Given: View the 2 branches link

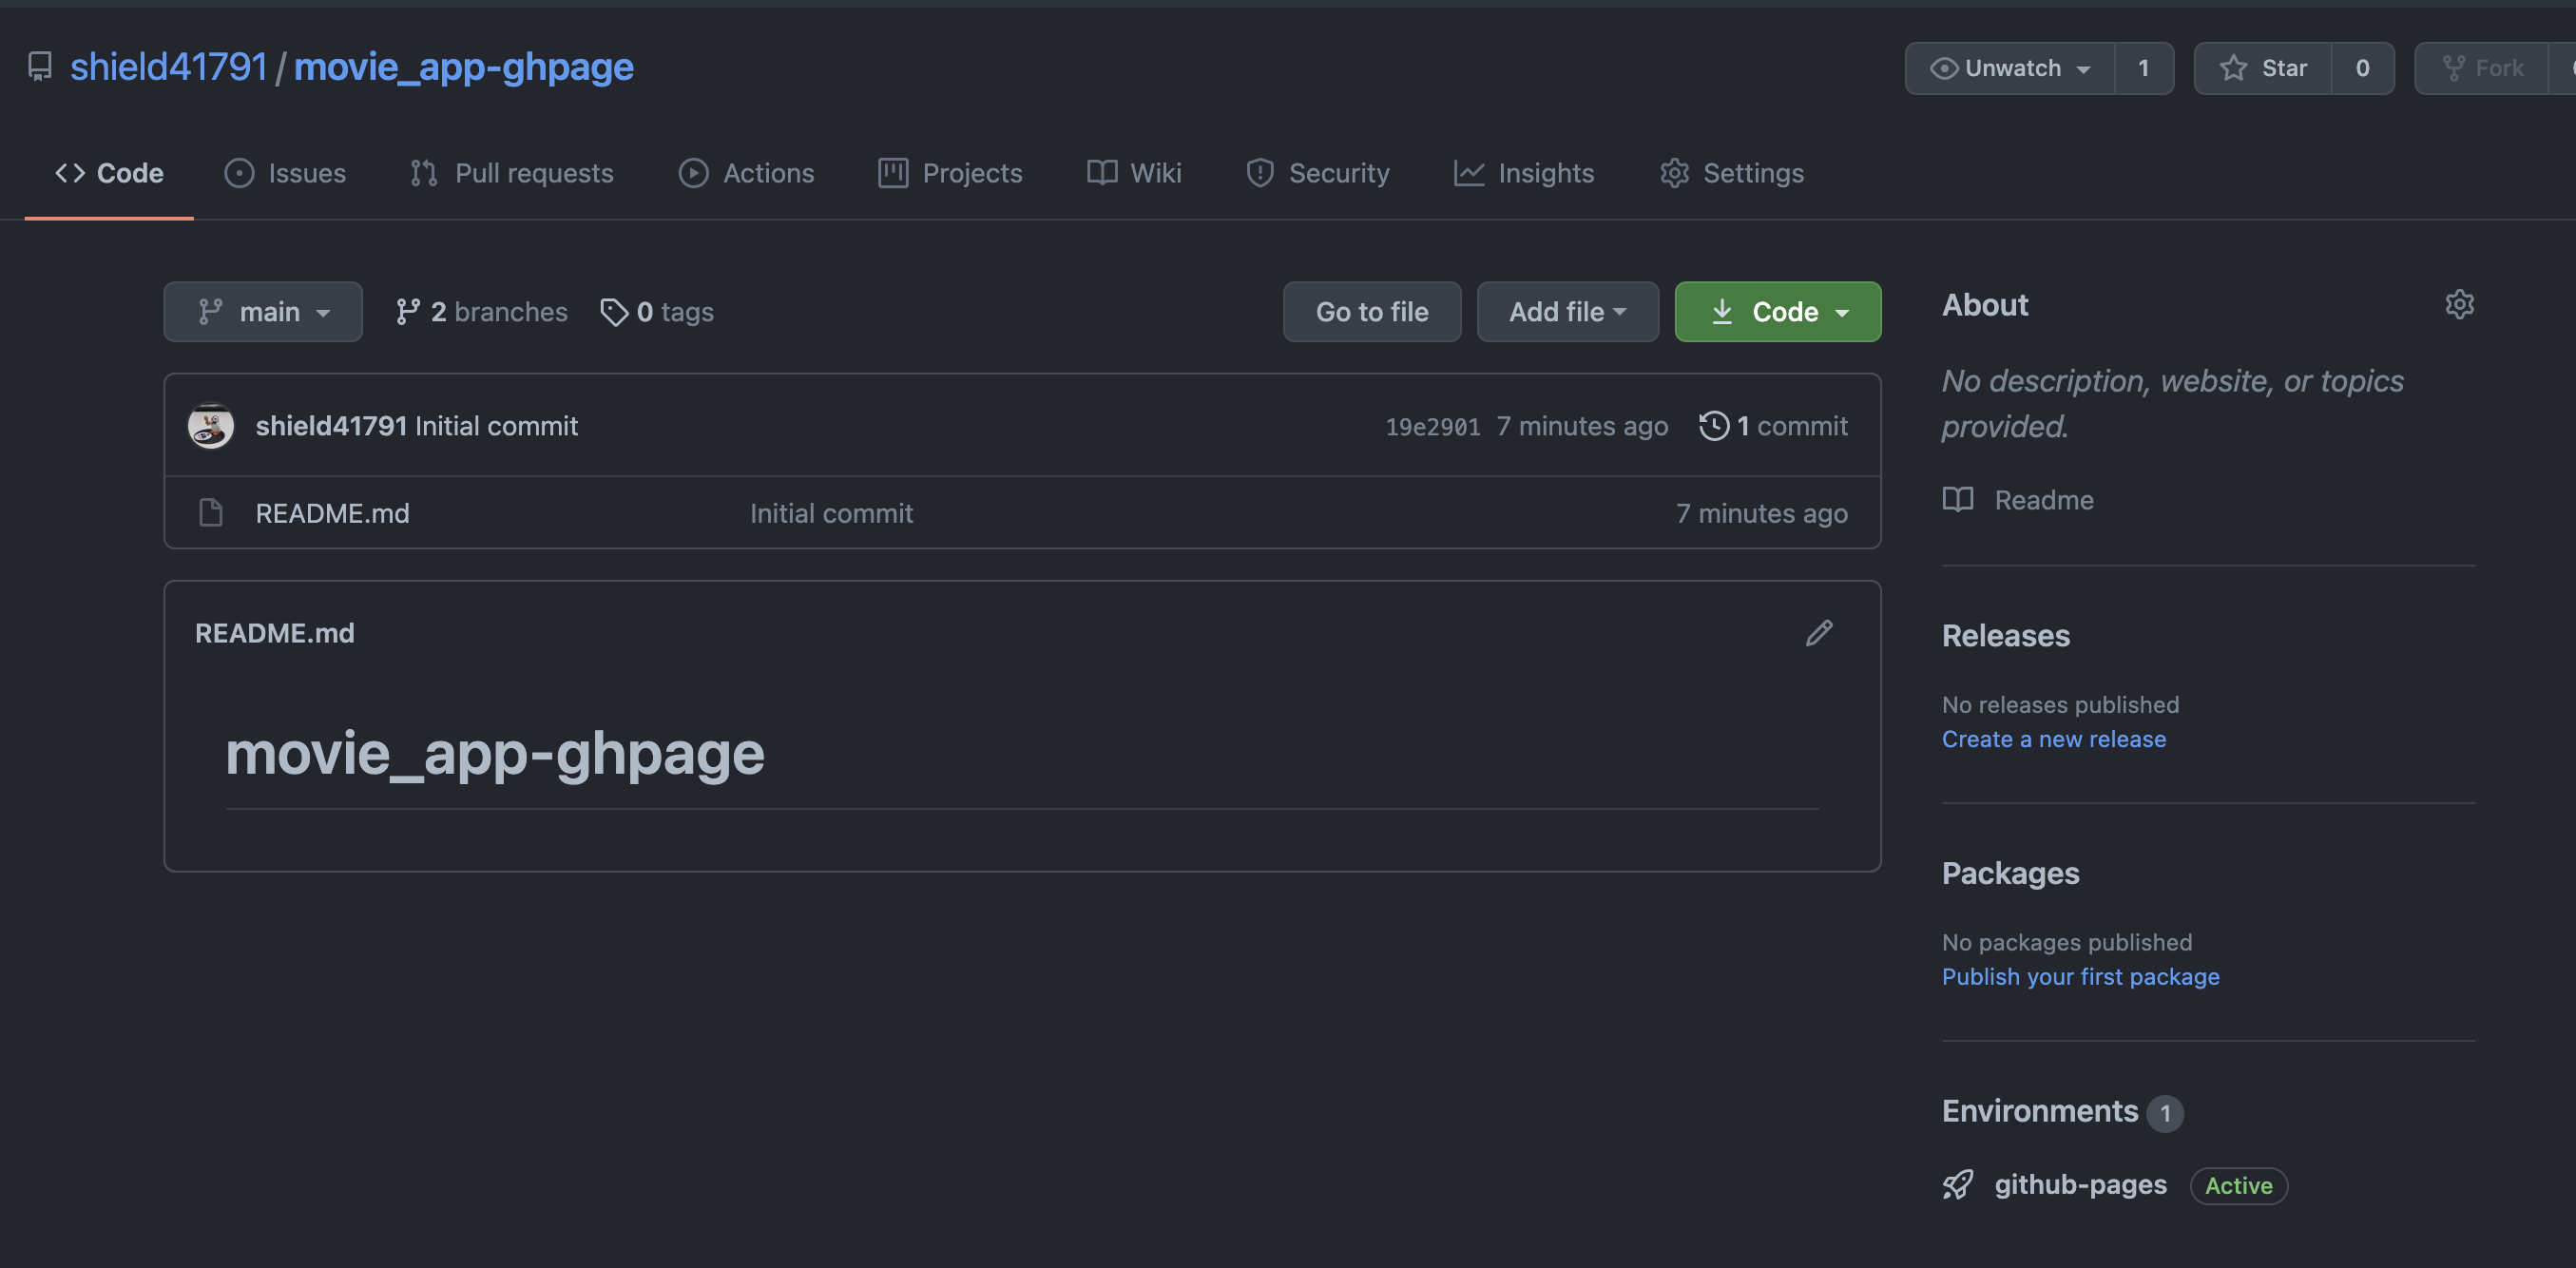Looking at the screenshot, I should pos(481,312).
